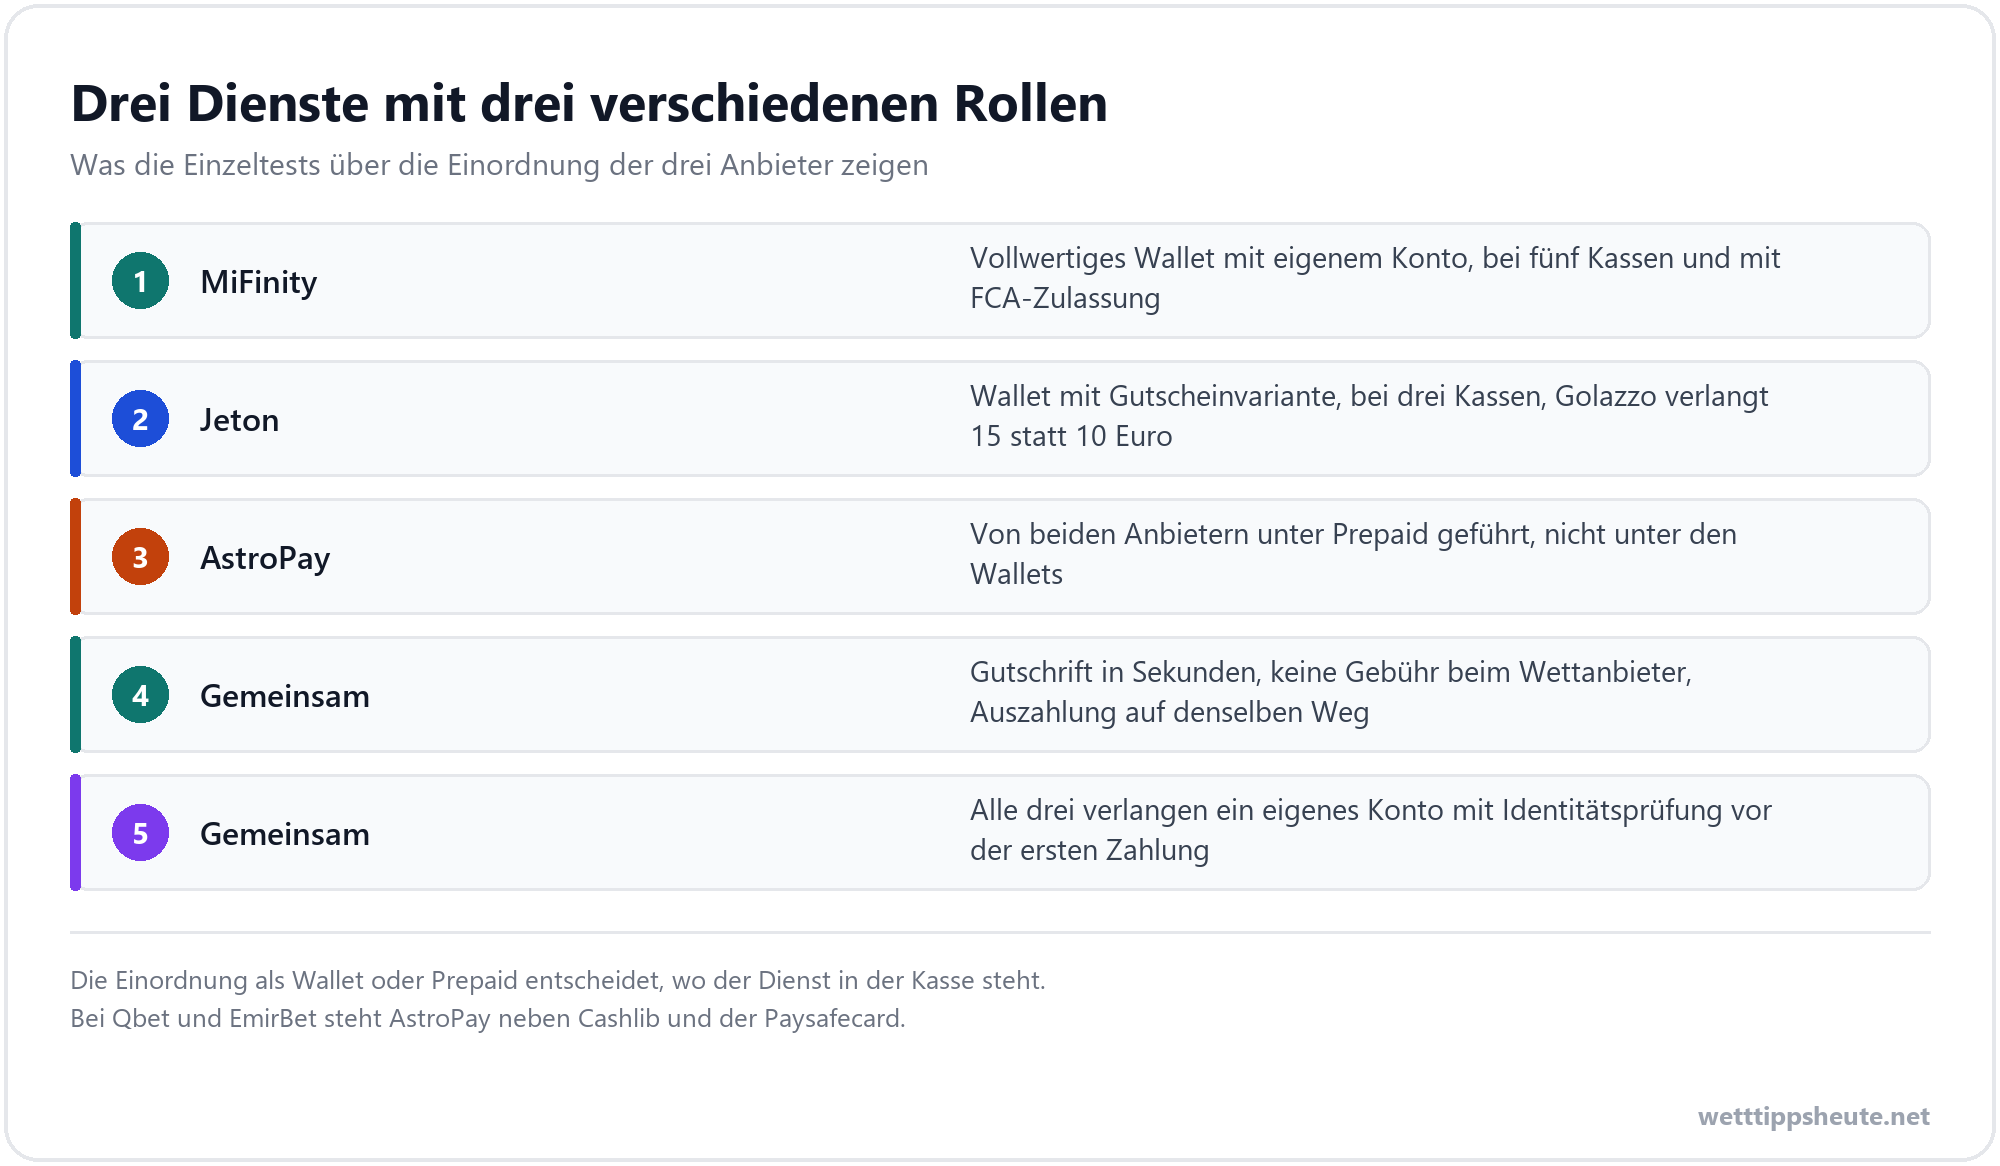2000x1166 pixels.
Task: Click the orange number 3 badge
Action: pos(140,557)
